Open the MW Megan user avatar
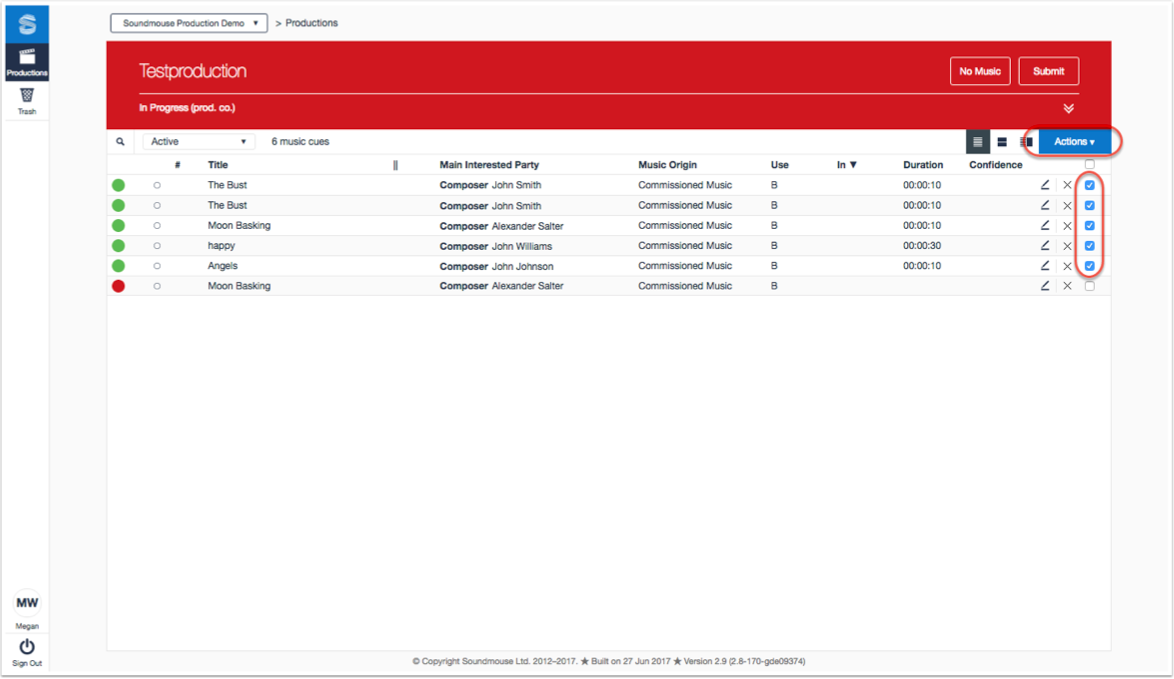This screenshot has width=1174, height=679. coord(27,603)
